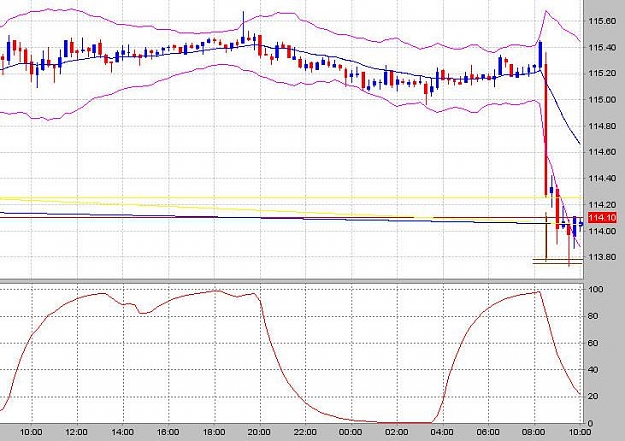Click the 114.60 price axis label
Screen dimensions: 625x441
pos(602,152)
